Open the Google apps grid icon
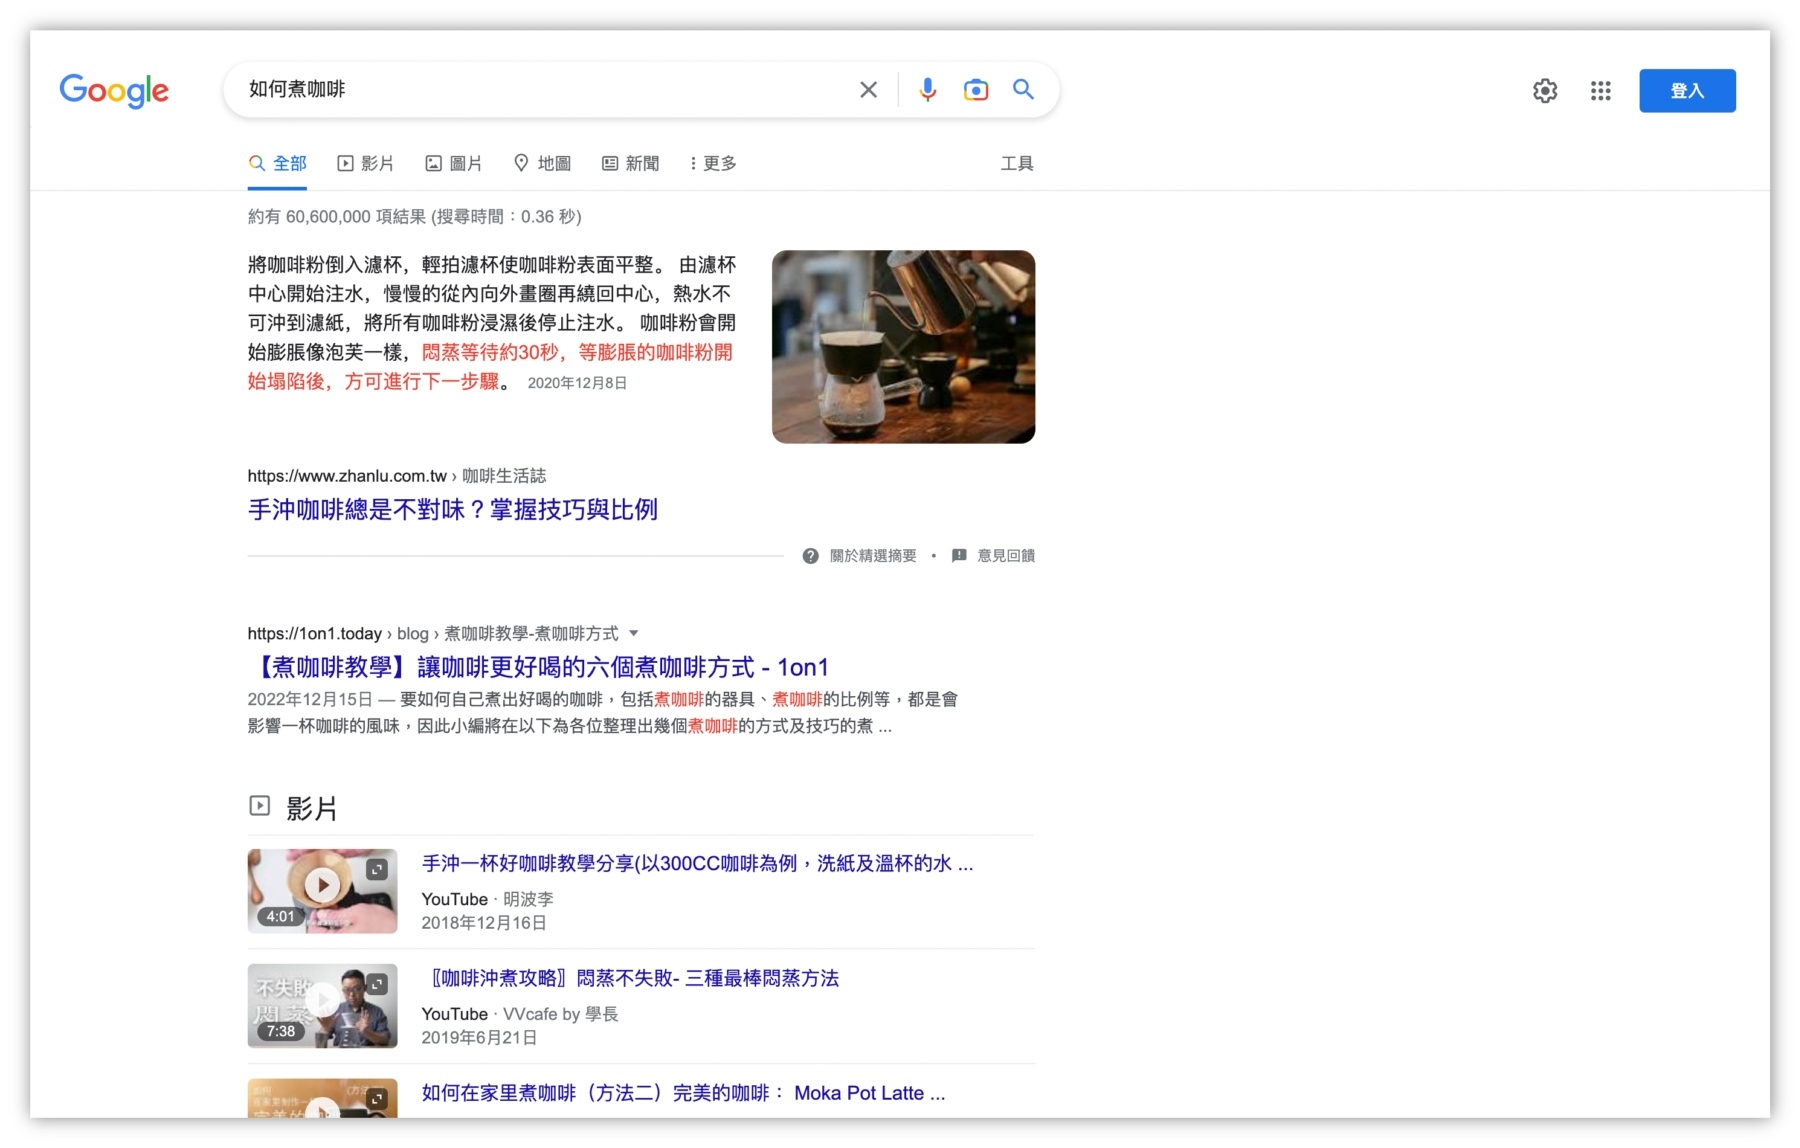The width and height of the screenshot is (1800, 1148). pyautogui.click(x=1600, y=90)
